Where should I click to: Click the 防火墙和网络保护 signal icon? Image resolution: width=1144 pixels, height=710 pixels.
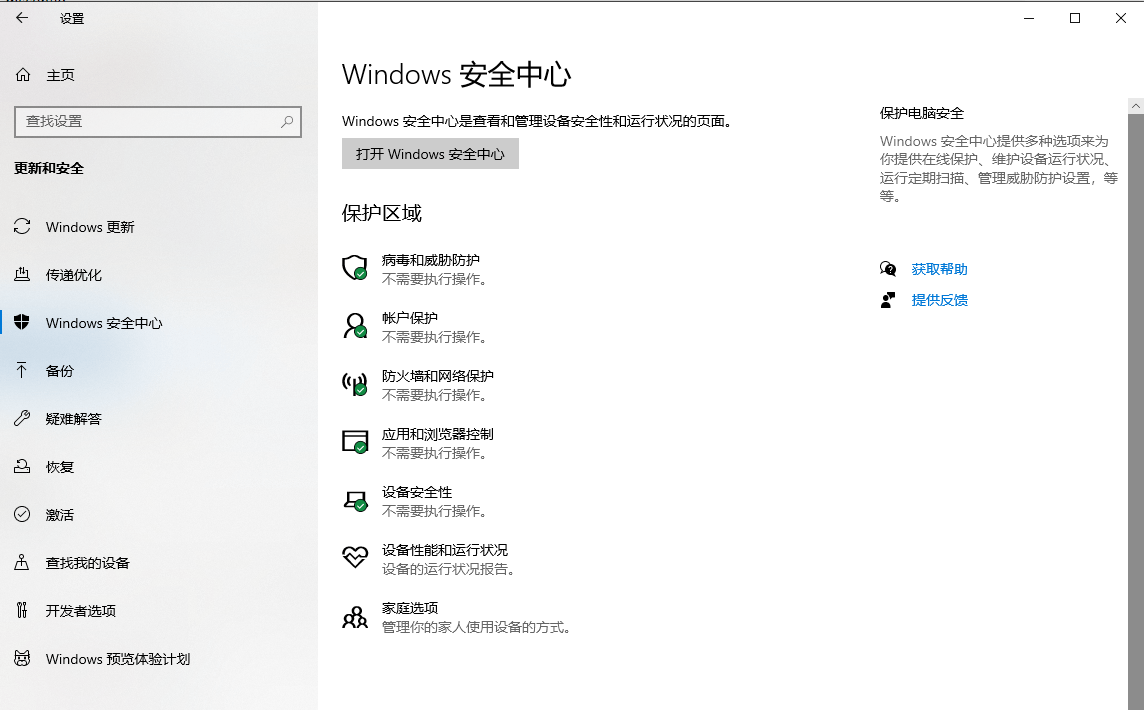click(355, 384)
